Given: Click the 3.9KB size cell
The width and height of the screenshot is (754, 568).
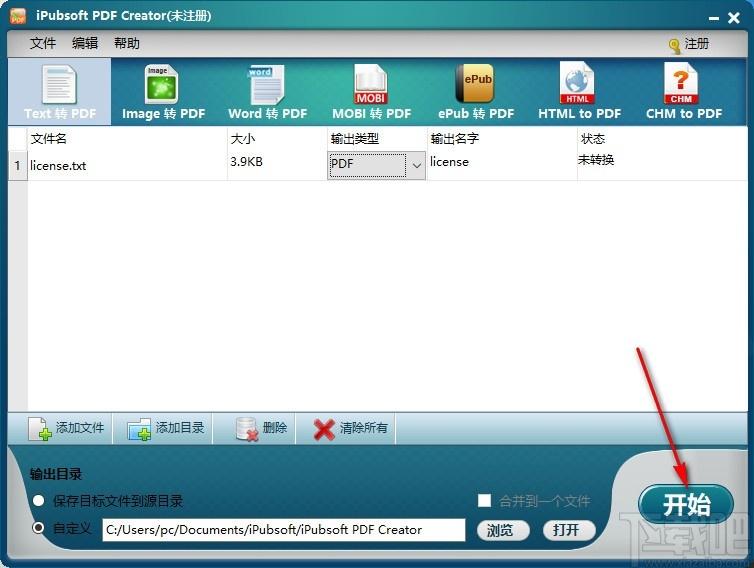Looking at the screenshot, I should tap(276, 165).
